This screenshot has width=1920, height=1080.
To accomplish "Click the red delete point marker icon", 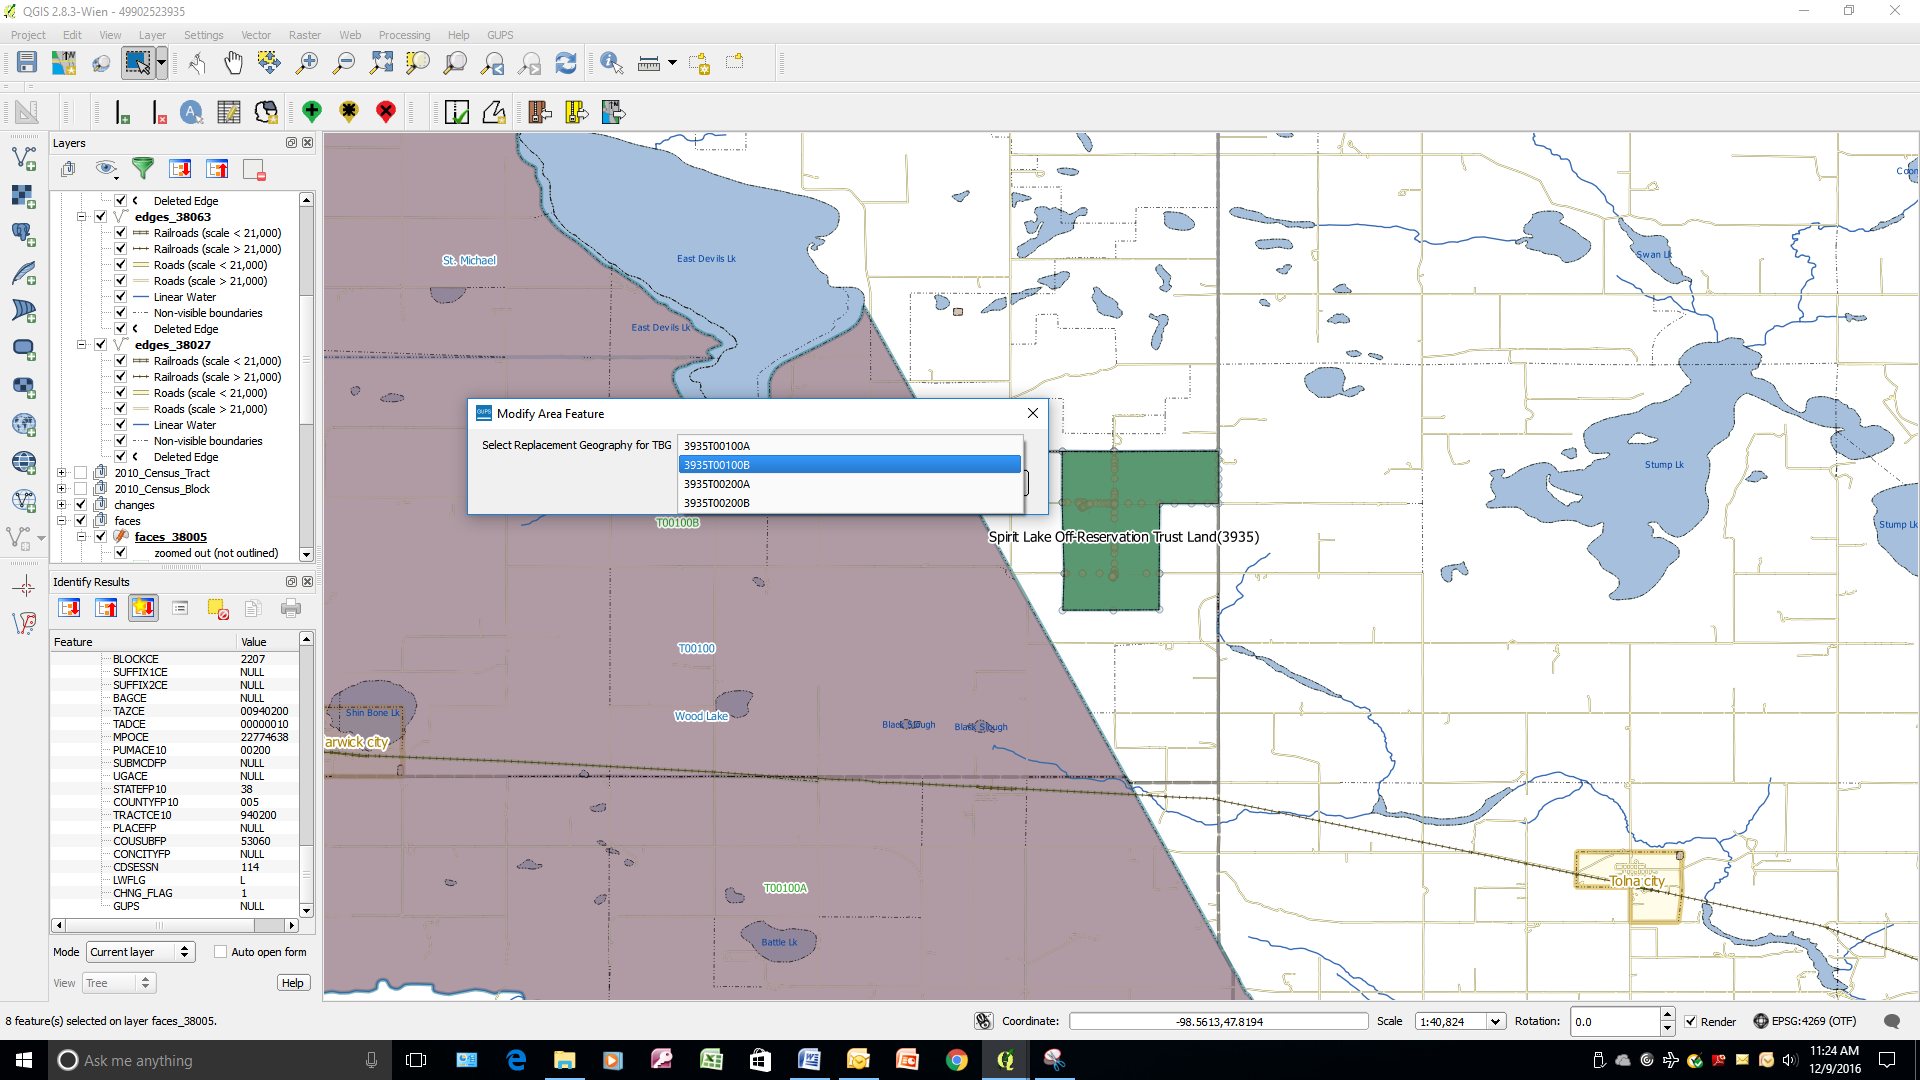I will tap(386, 112).
